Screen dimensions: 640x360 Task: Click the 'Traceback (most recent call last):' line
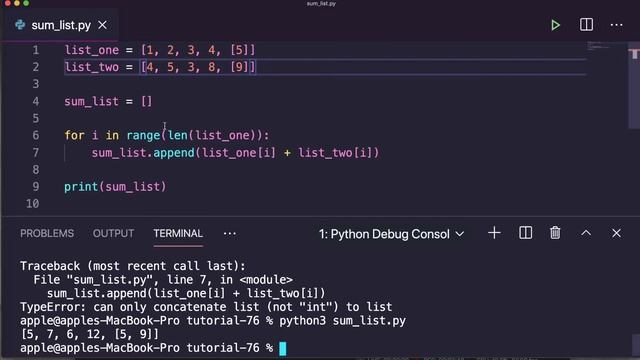tap(133, 266)
